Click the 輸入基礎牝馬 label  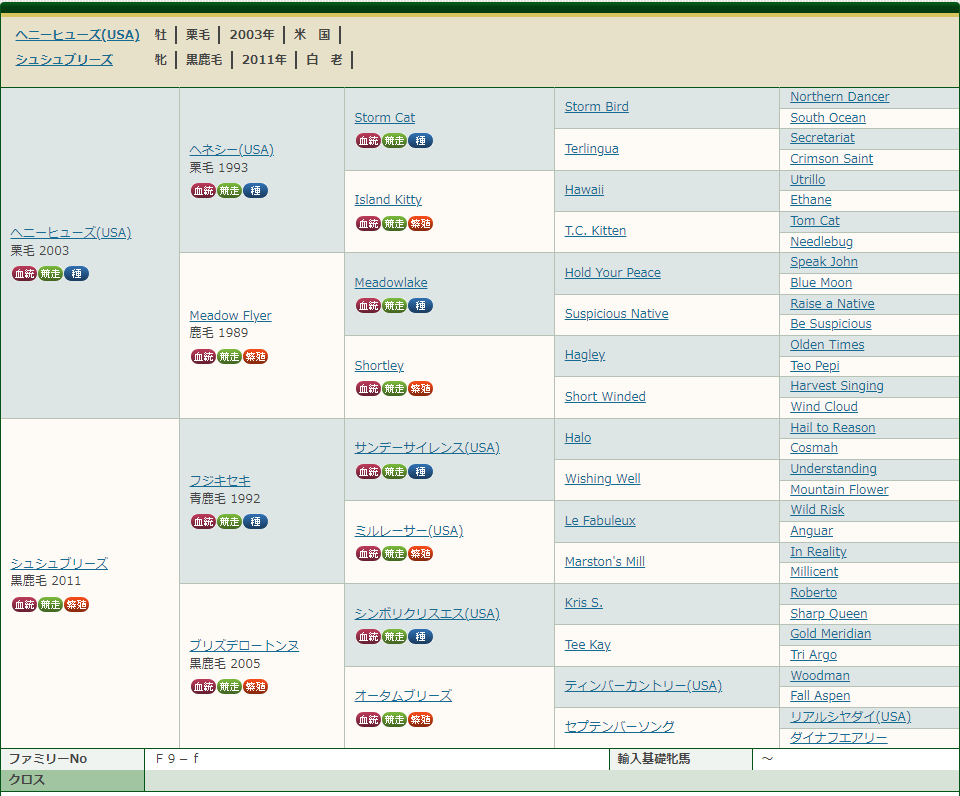click(653, 759)
